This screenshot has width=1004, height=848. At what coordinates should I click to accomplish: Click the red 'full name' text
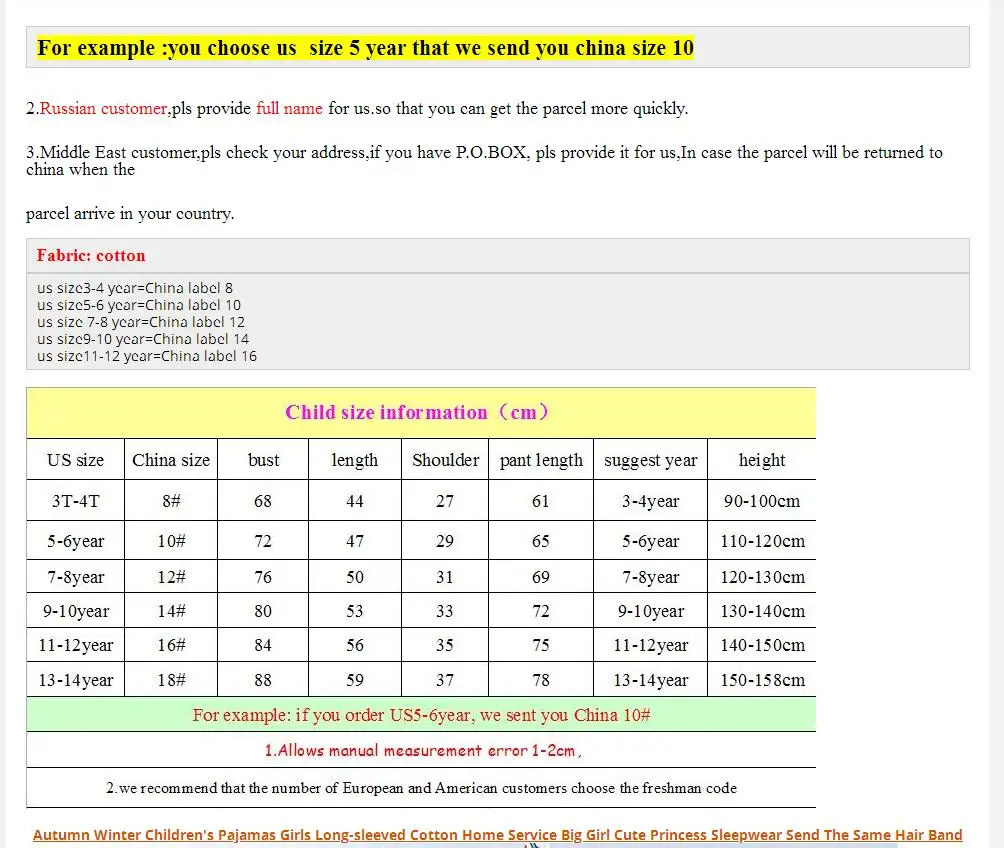click(289, 108)
